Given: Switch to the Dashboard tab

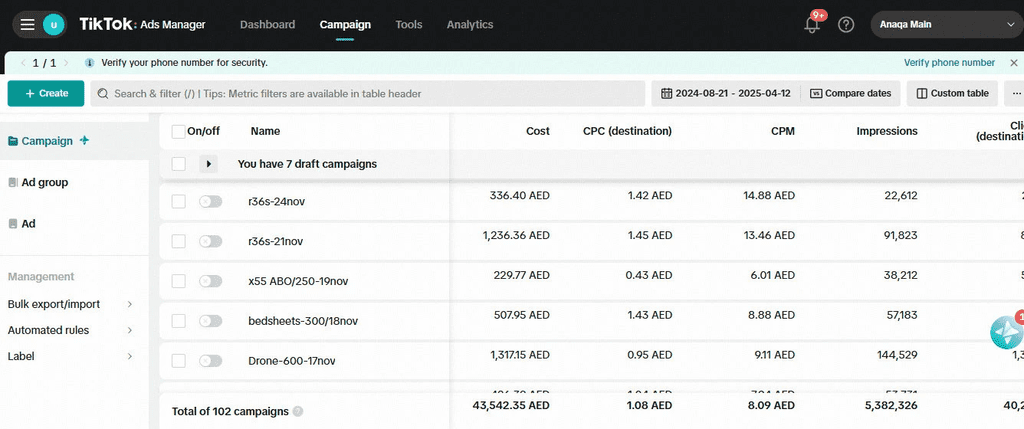Looking at the screenshot, I should point(267,24).
